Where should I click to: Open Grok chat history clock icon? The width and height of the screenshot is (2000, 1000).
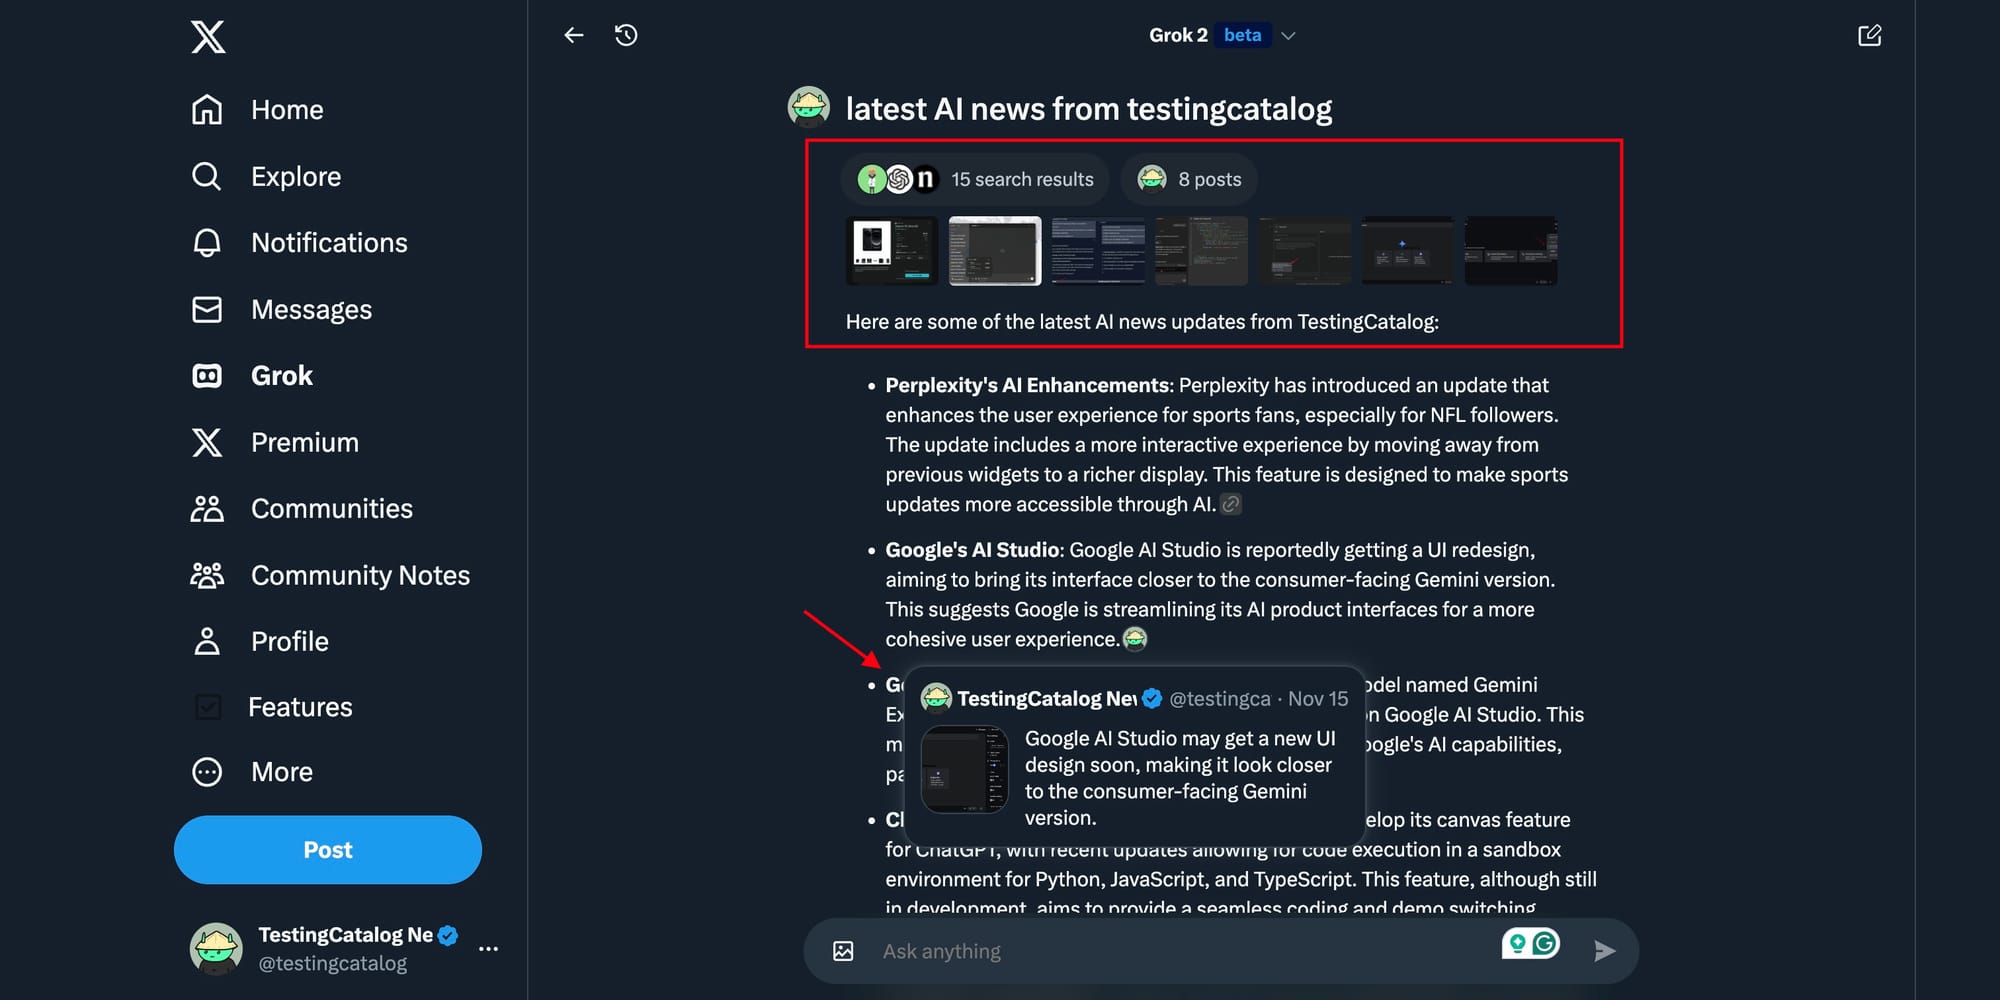point(626,35)
